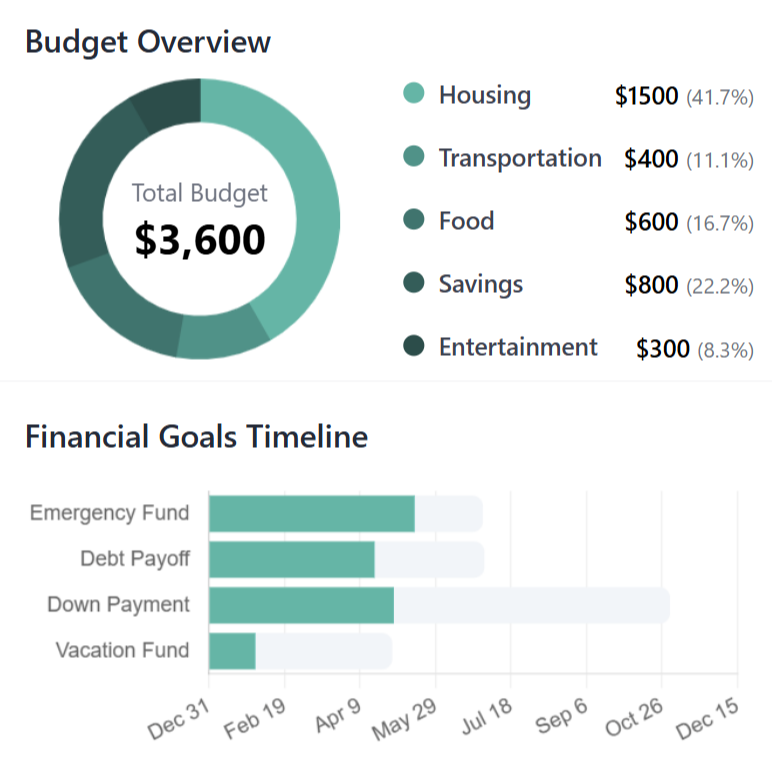Click the Entertainment legend color dot
The image size is (772, 763).
pyautogui.click(x=414, y=347)
